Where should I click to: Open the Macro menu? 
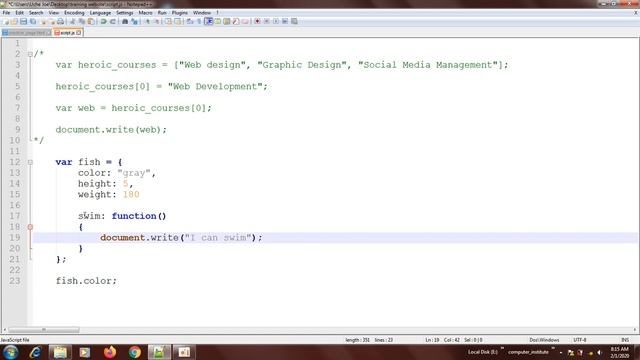click(145, 13)
